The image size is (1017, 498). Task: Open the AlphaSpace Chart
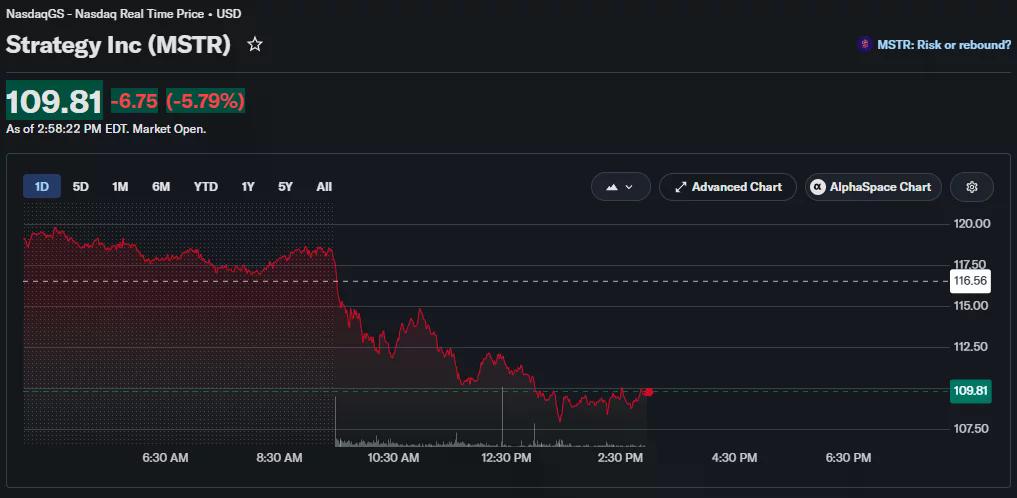[873, 187]
